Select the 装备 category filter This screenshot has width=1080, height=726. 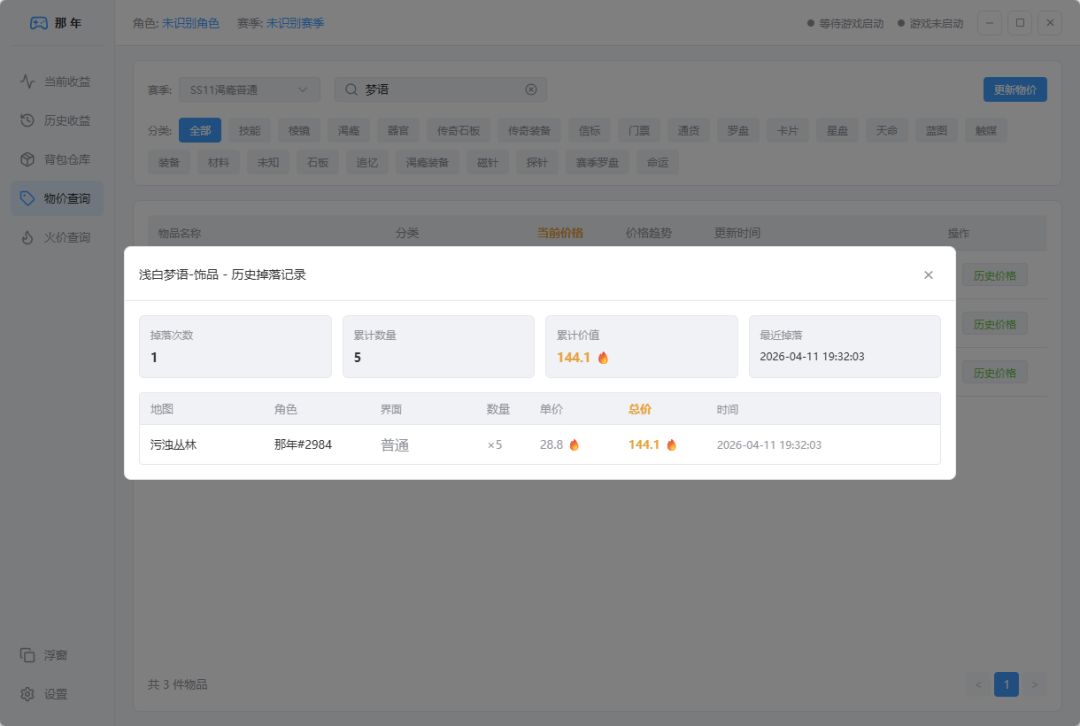(169, 163)
